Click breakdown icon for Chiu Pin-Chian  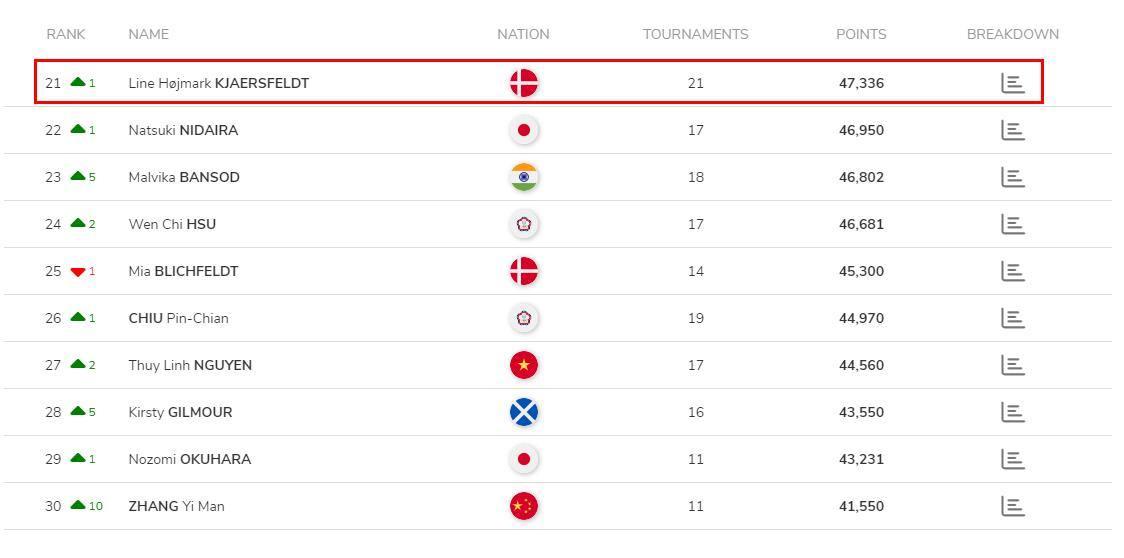point(1012,318)
